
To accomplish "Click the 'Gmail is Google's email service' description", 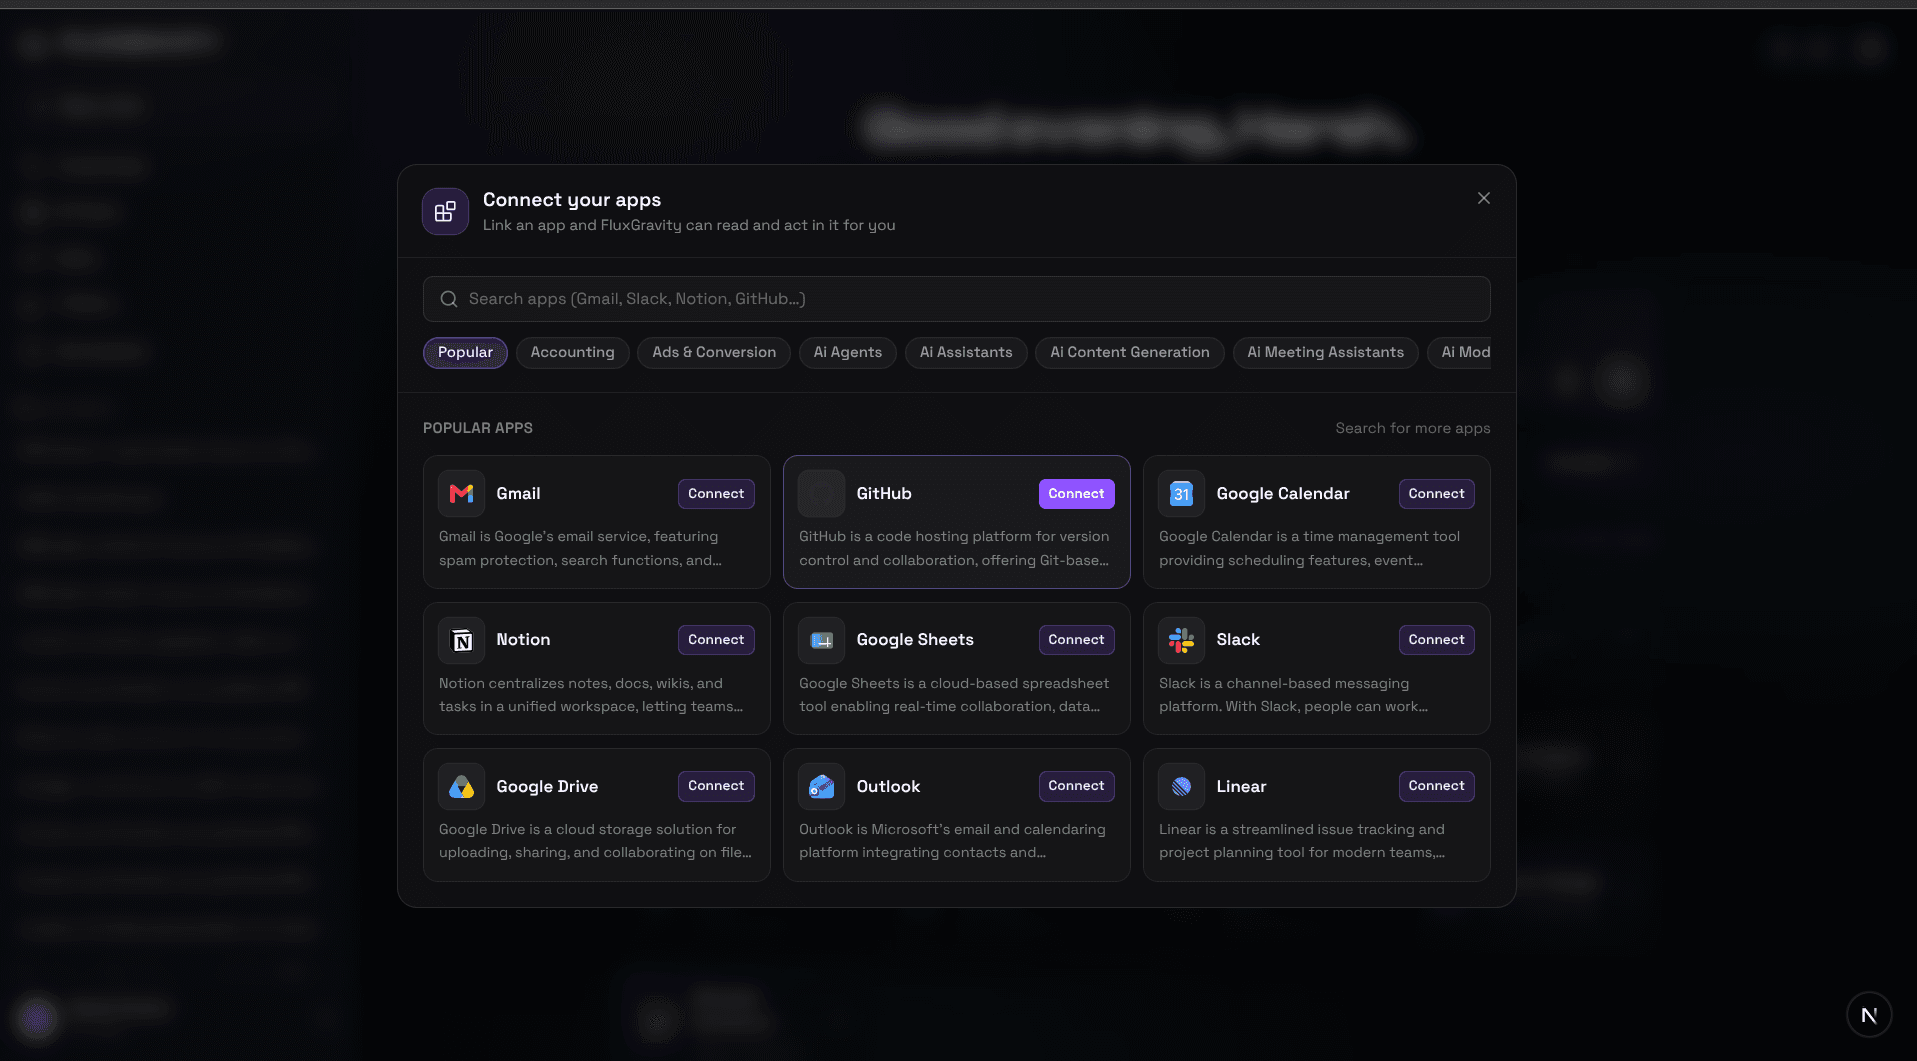I will 580,548.
